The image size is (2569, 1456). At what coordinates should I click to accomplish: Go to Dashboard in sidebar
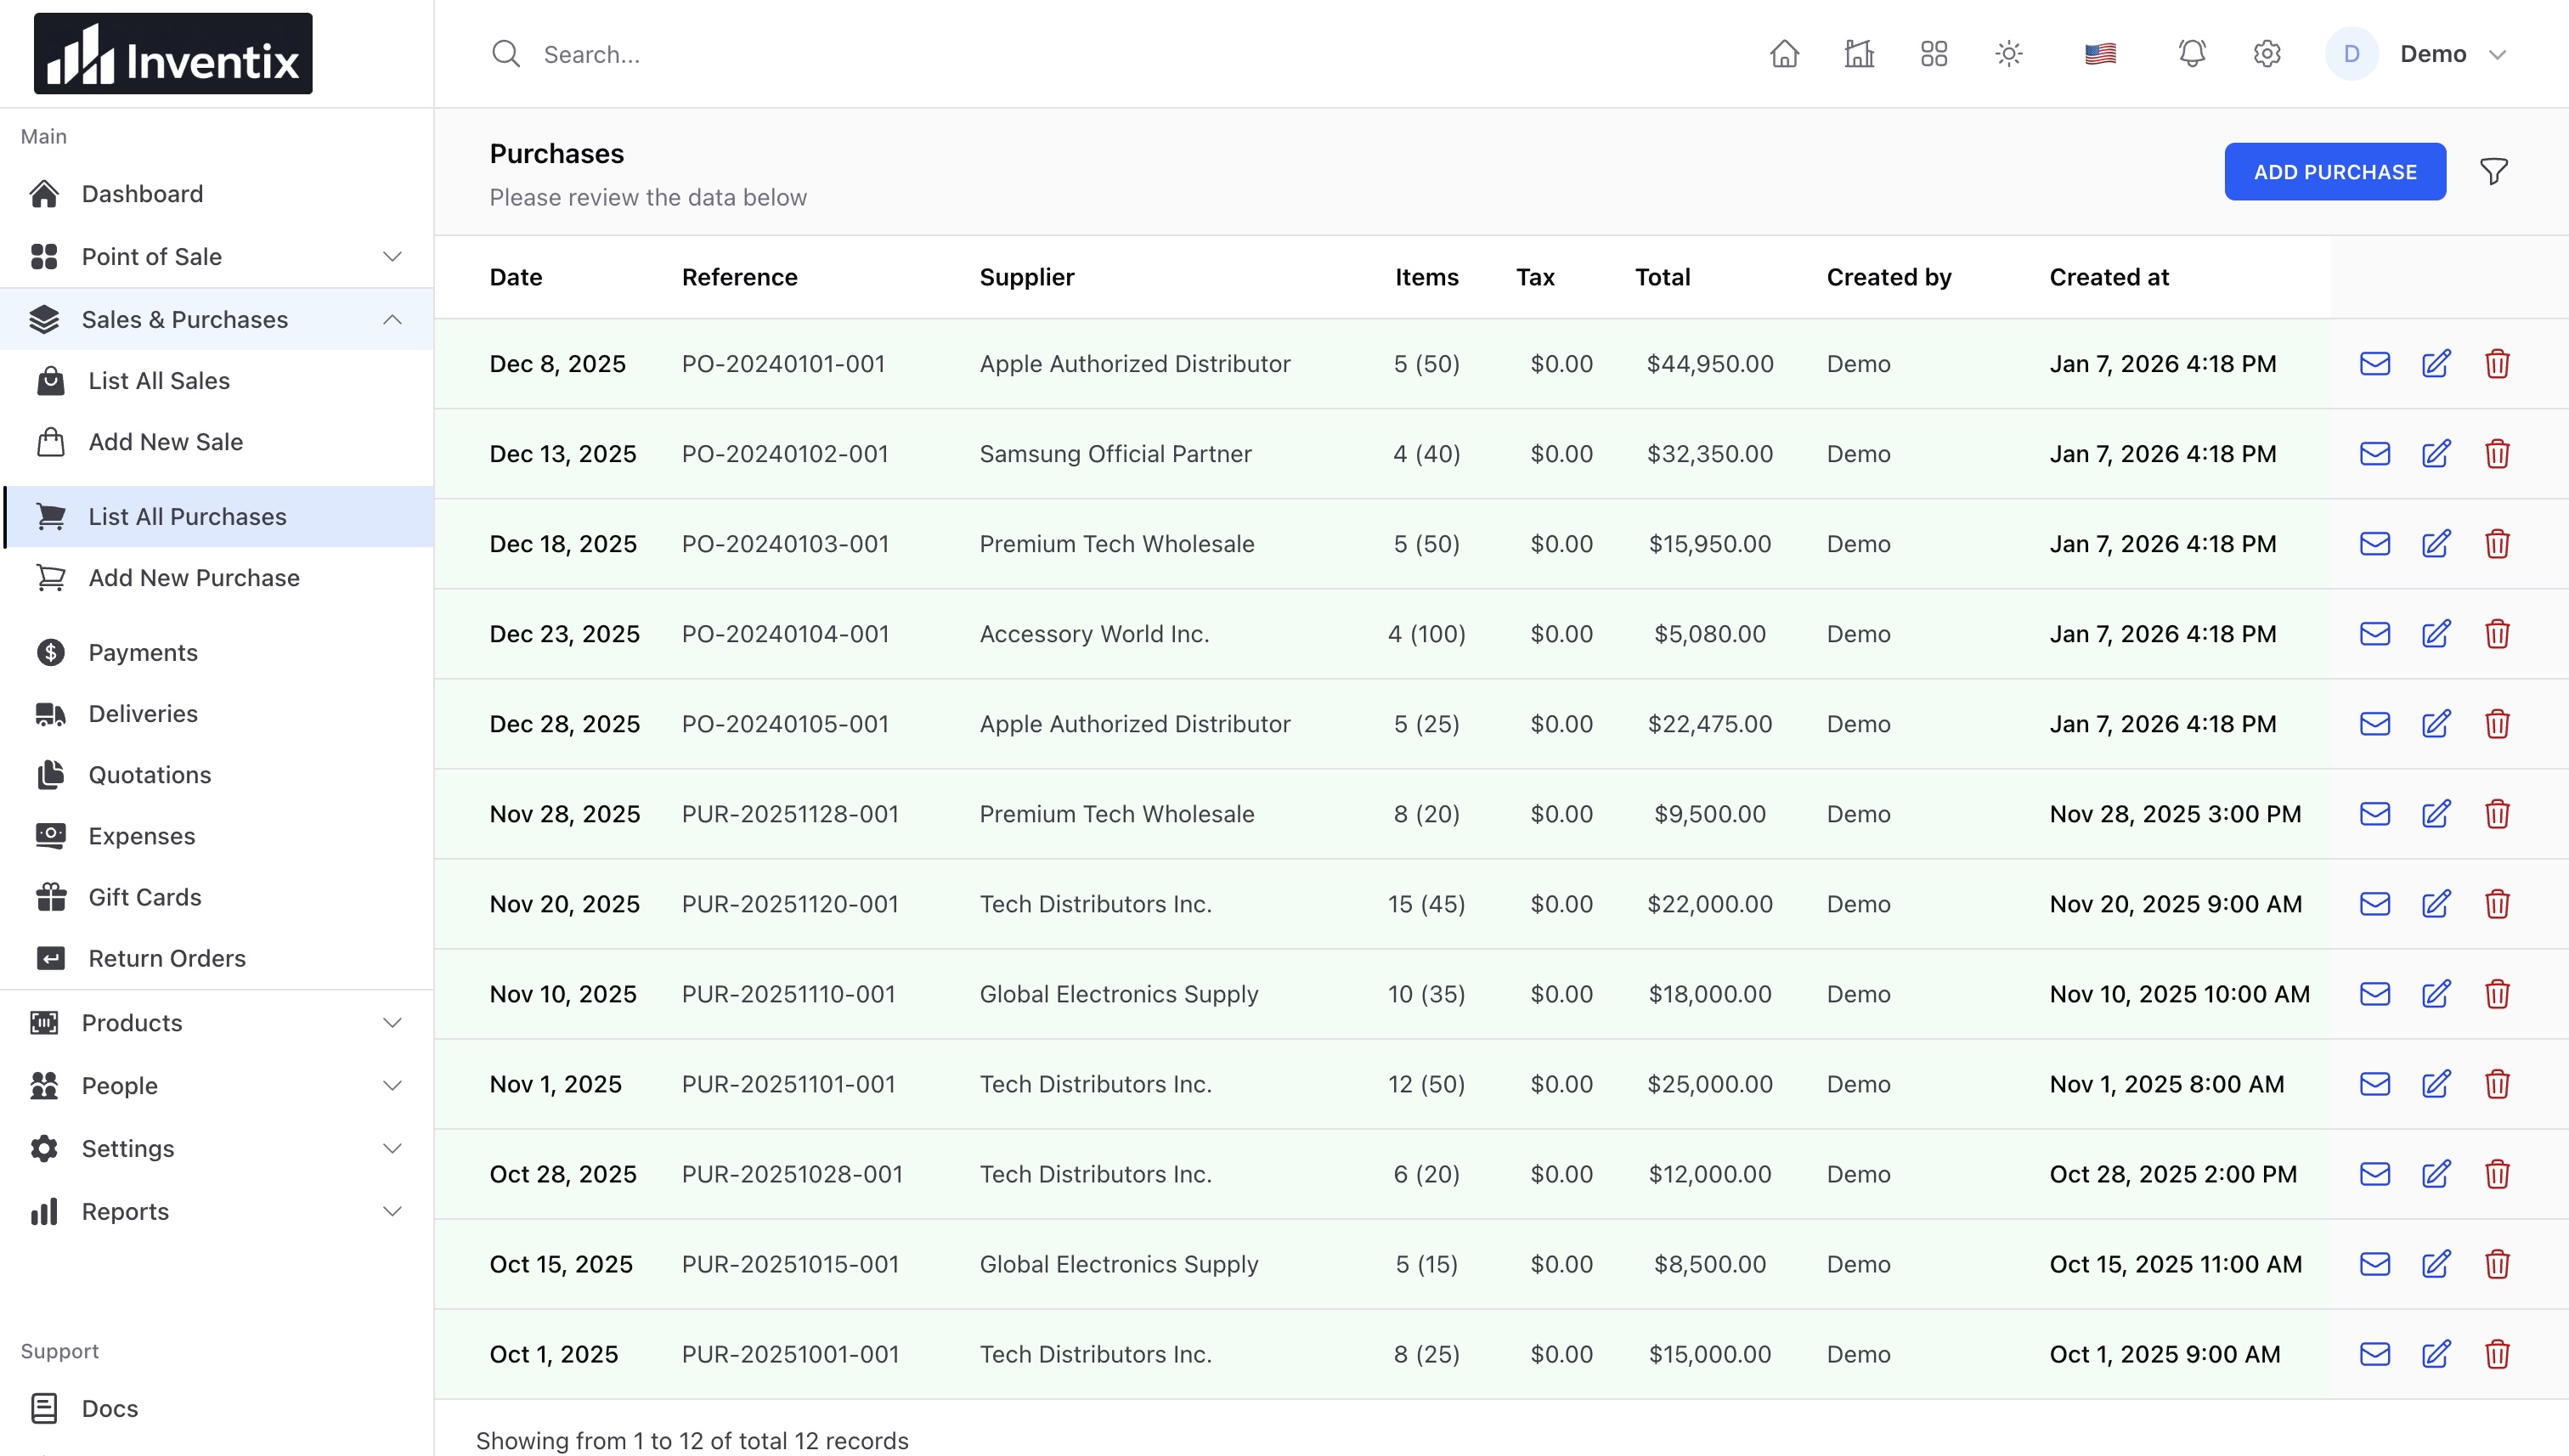[216, 194]
